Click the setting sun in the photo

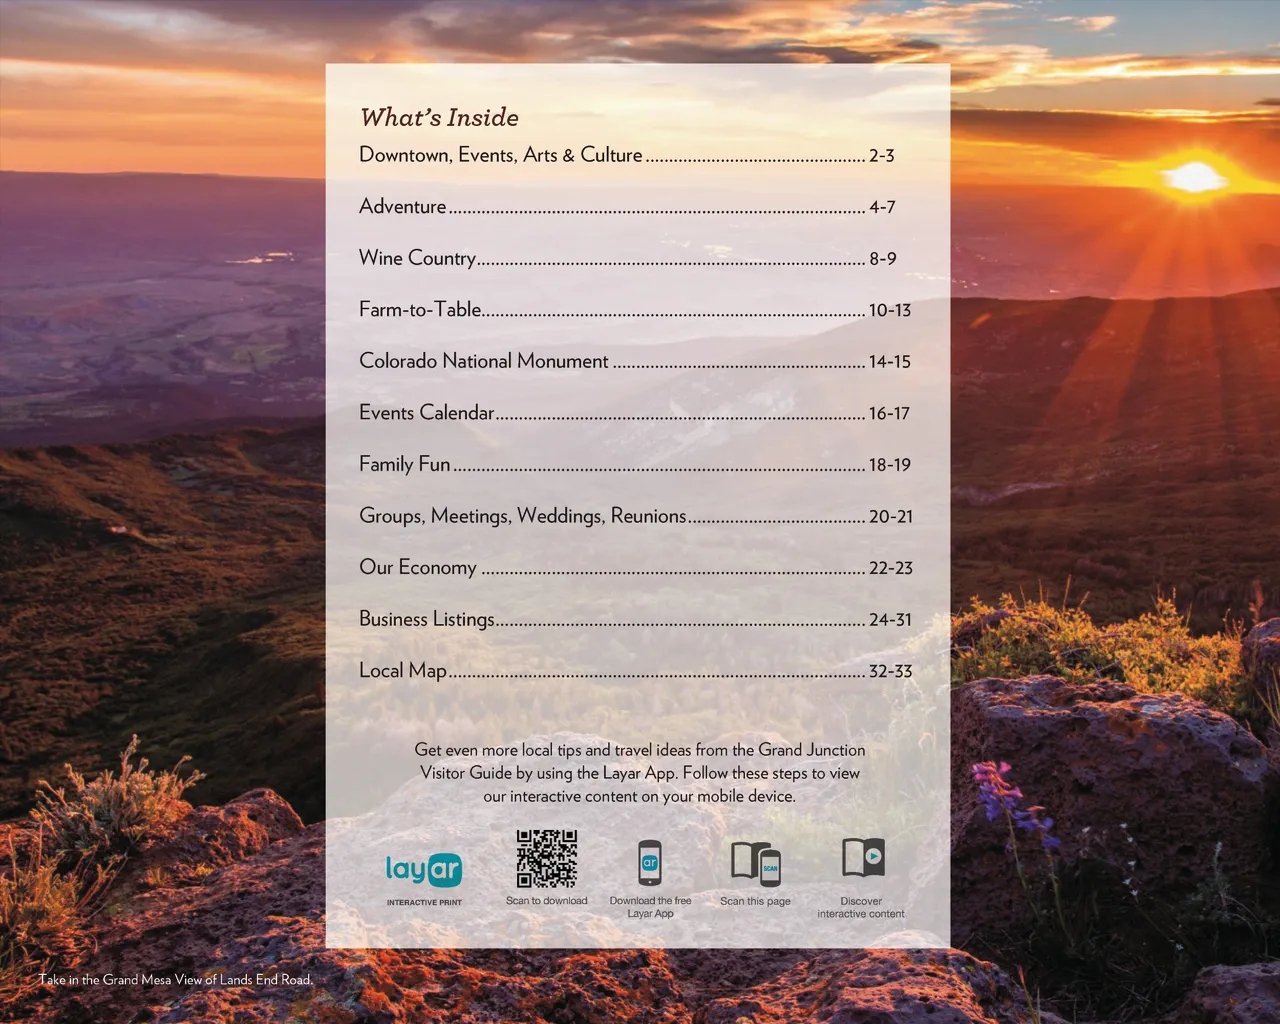1193,177
